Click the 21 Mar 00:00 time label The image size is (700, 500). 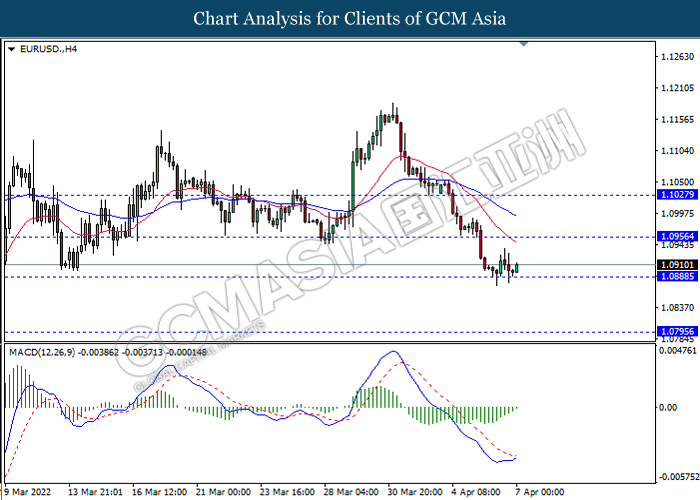(223, 492)
